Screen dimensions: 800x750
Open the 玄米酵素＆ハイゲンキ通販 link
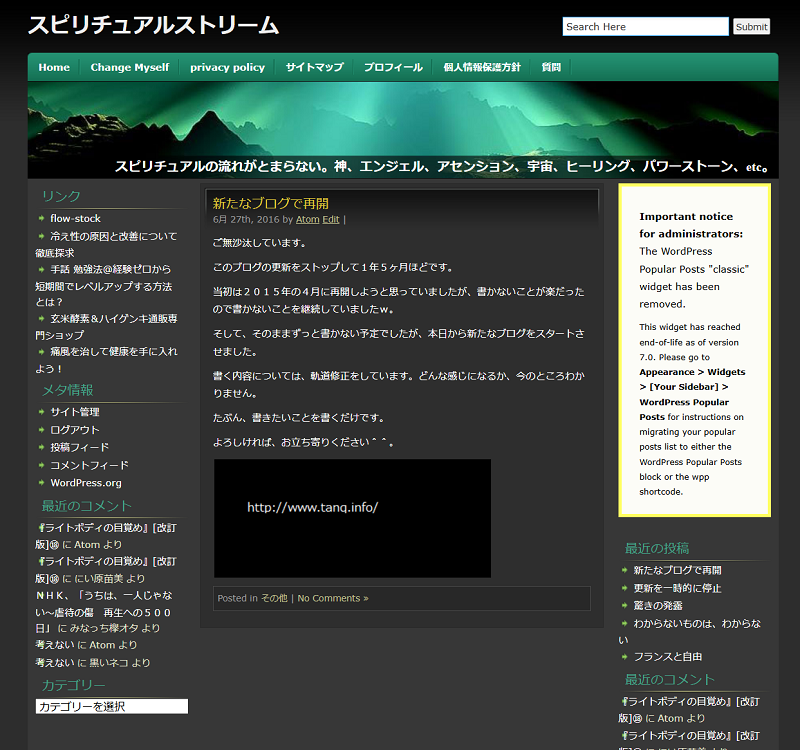click(106, 327)
